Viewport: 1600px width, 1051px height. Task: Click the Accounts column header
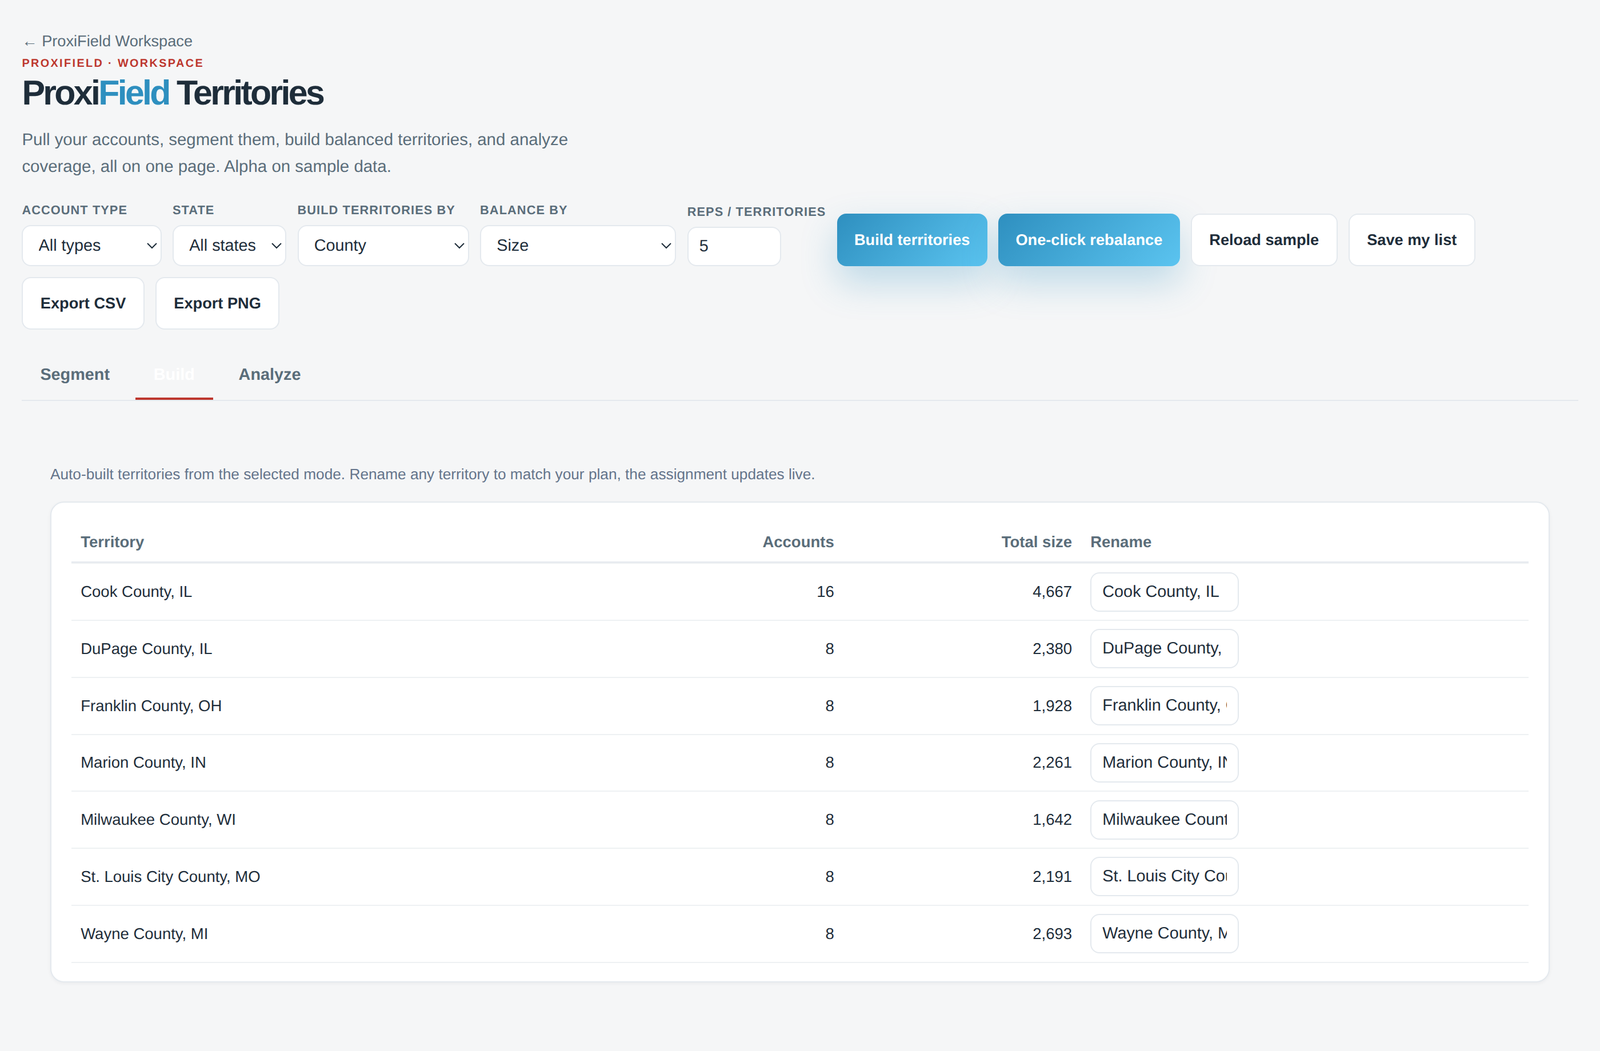coord(798,542)
